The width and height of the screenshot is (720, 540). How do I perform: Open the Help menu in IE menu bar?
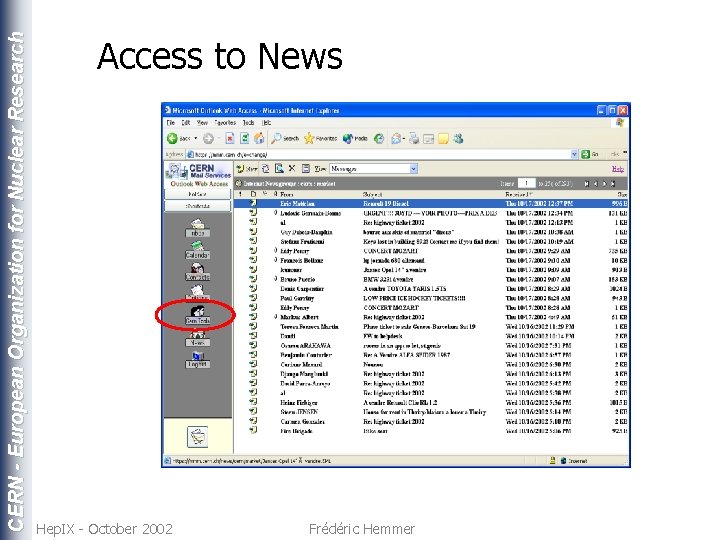pyautogui.click(x=267, y=123)
